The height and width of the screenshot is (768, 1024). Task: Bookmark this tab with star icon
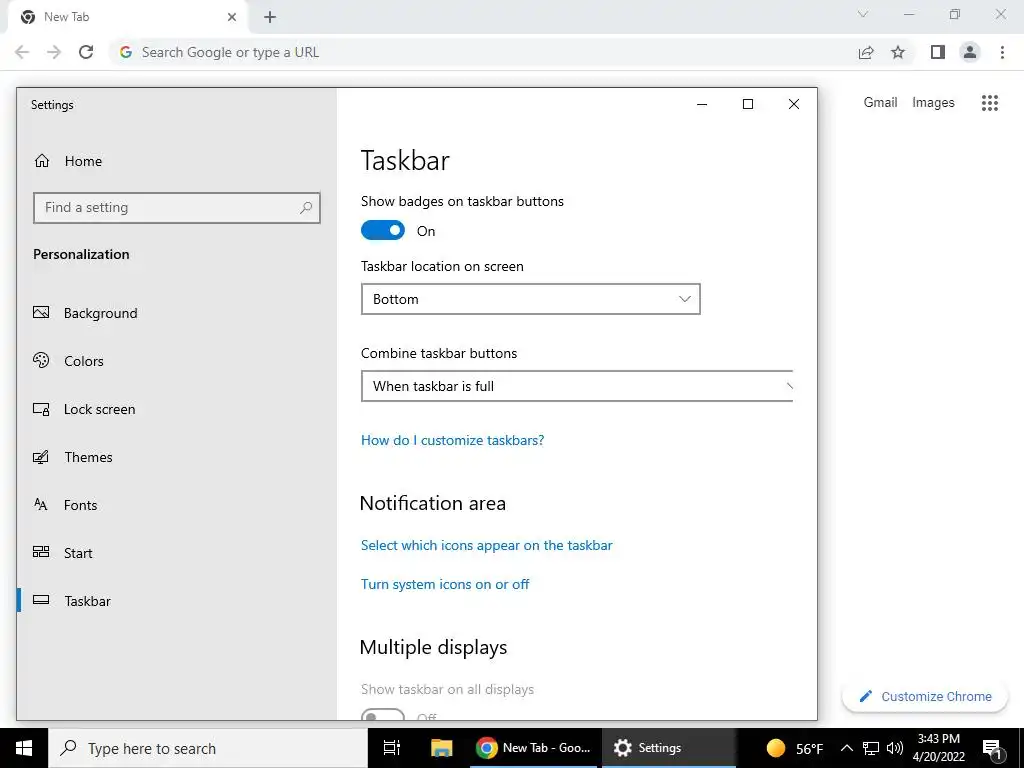tap(898, 52)
